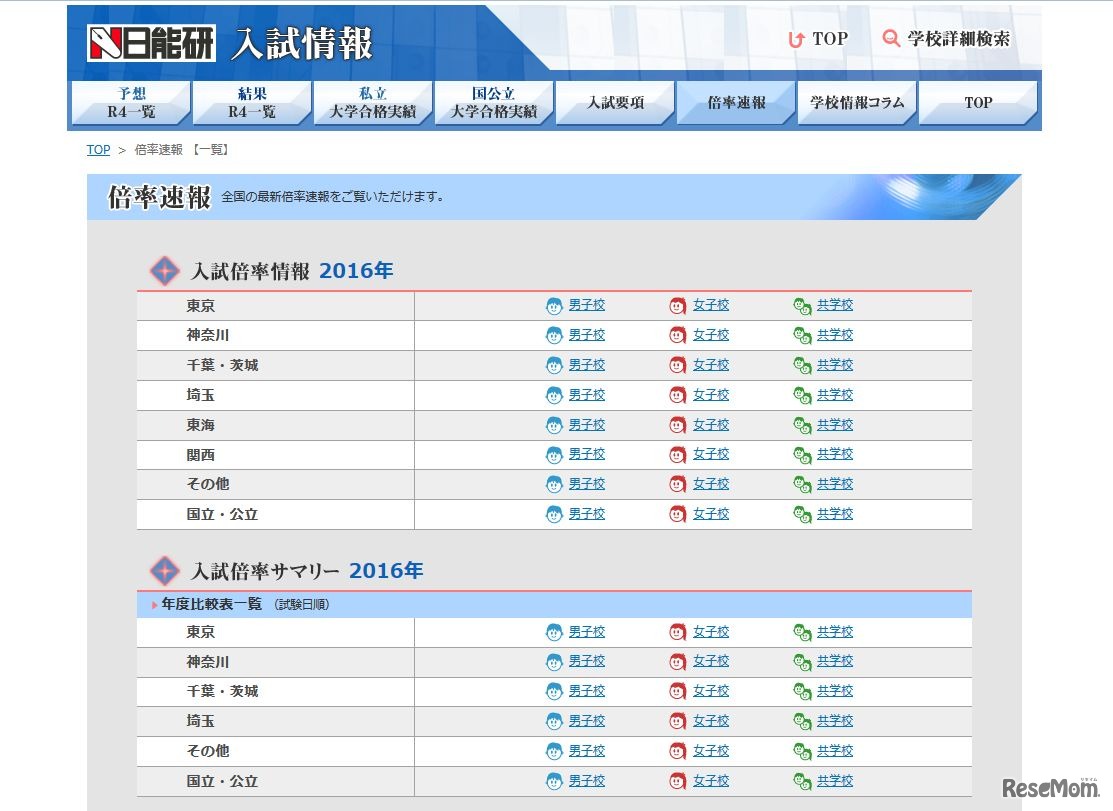Open the 私立大学合格実績 tab
The height and width of the screenshot is (811, 1113).
pos(372,102)
